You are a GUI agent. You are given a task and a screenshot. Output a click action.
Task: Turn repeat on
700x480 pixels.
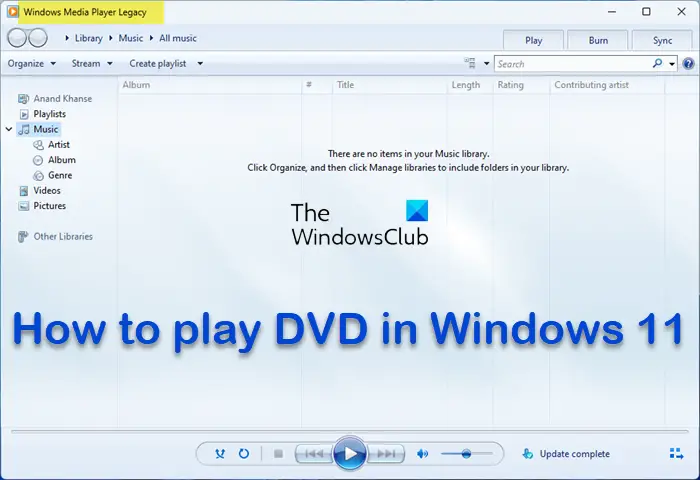click(x=244, y=454)
